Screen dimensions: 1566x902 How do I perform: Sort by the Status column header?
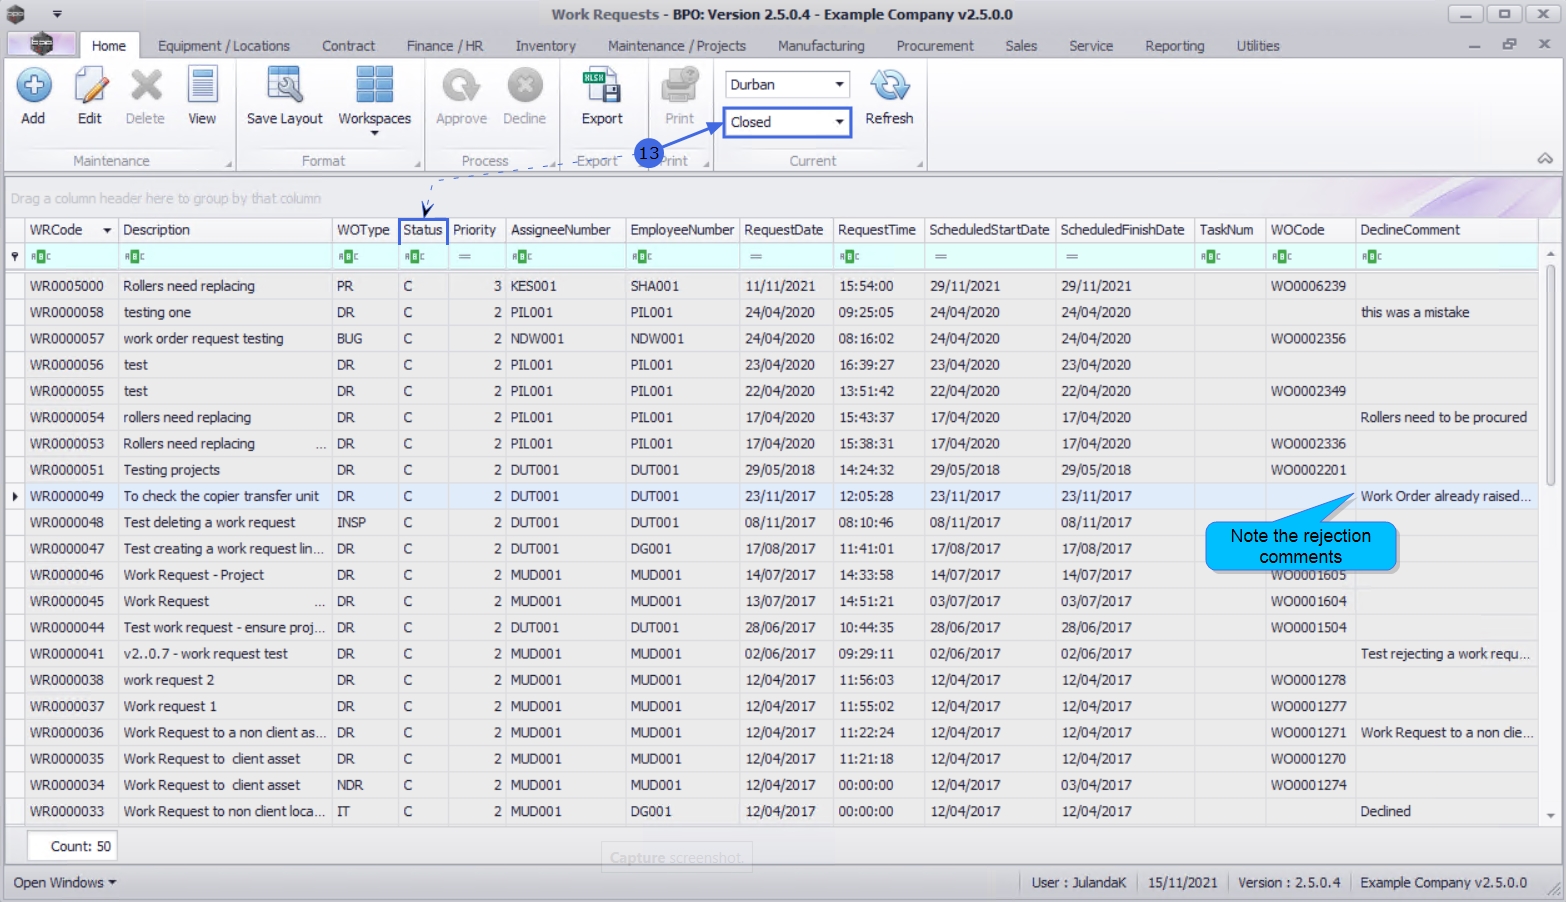422,230
